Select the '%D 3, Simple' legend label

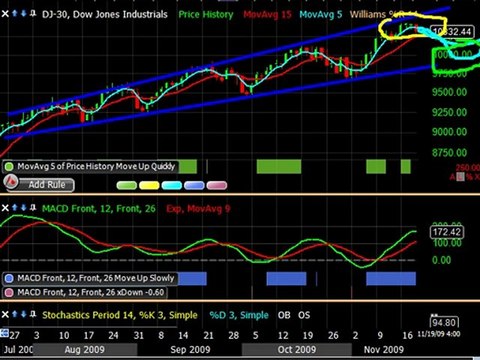(x=239, y=315)
